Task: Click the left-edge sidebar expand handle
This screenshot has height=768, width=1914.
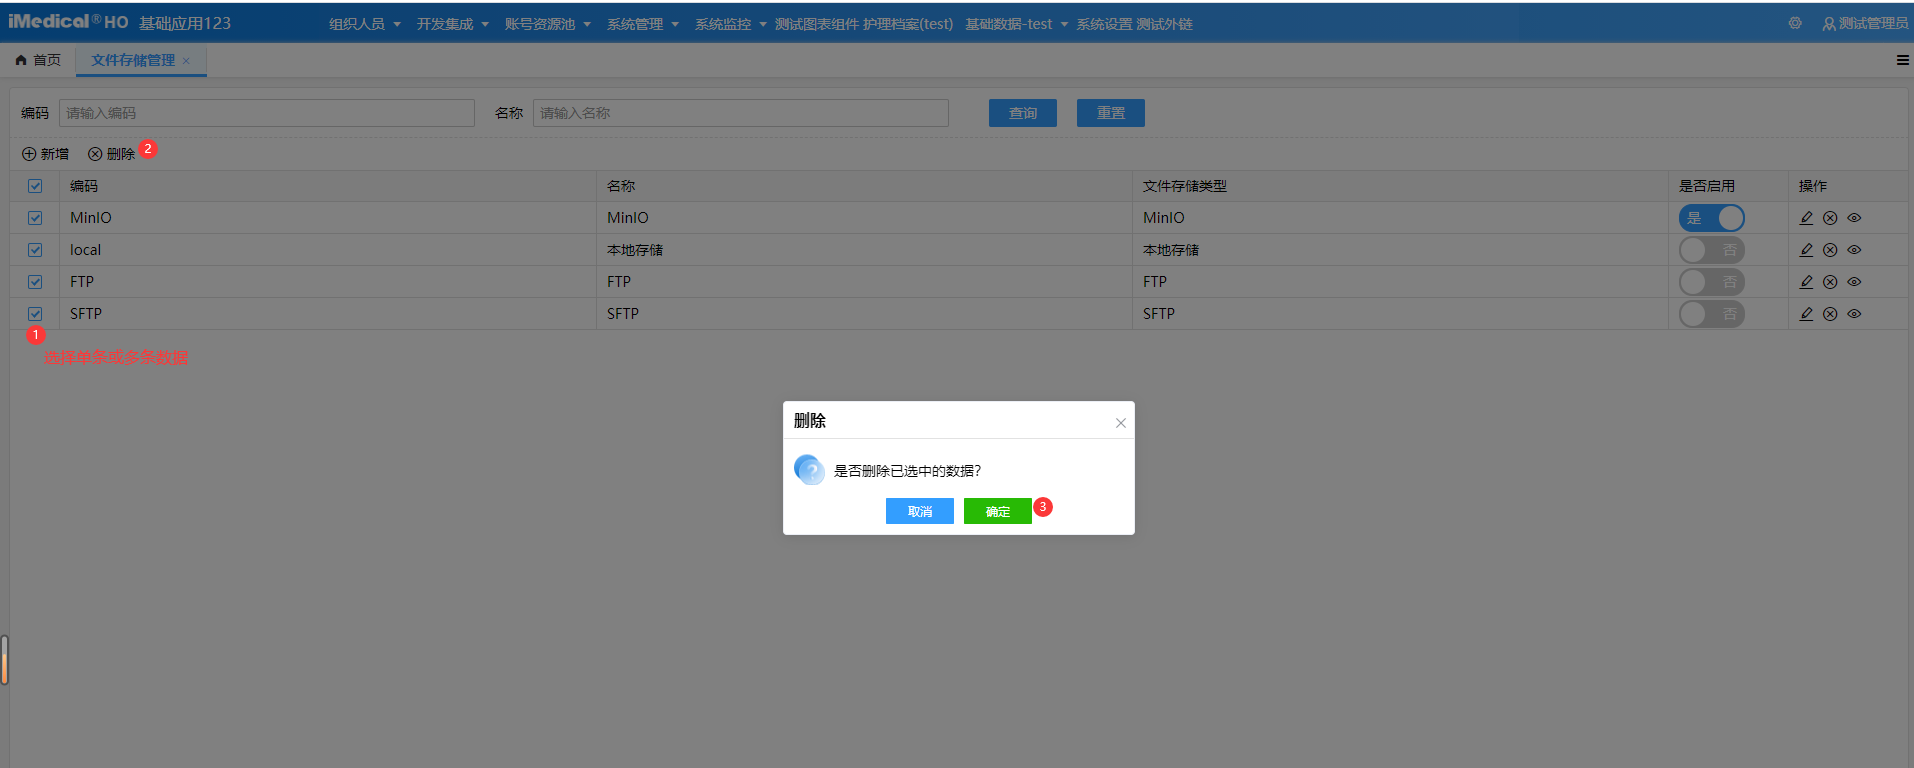Action: (5, 660)
